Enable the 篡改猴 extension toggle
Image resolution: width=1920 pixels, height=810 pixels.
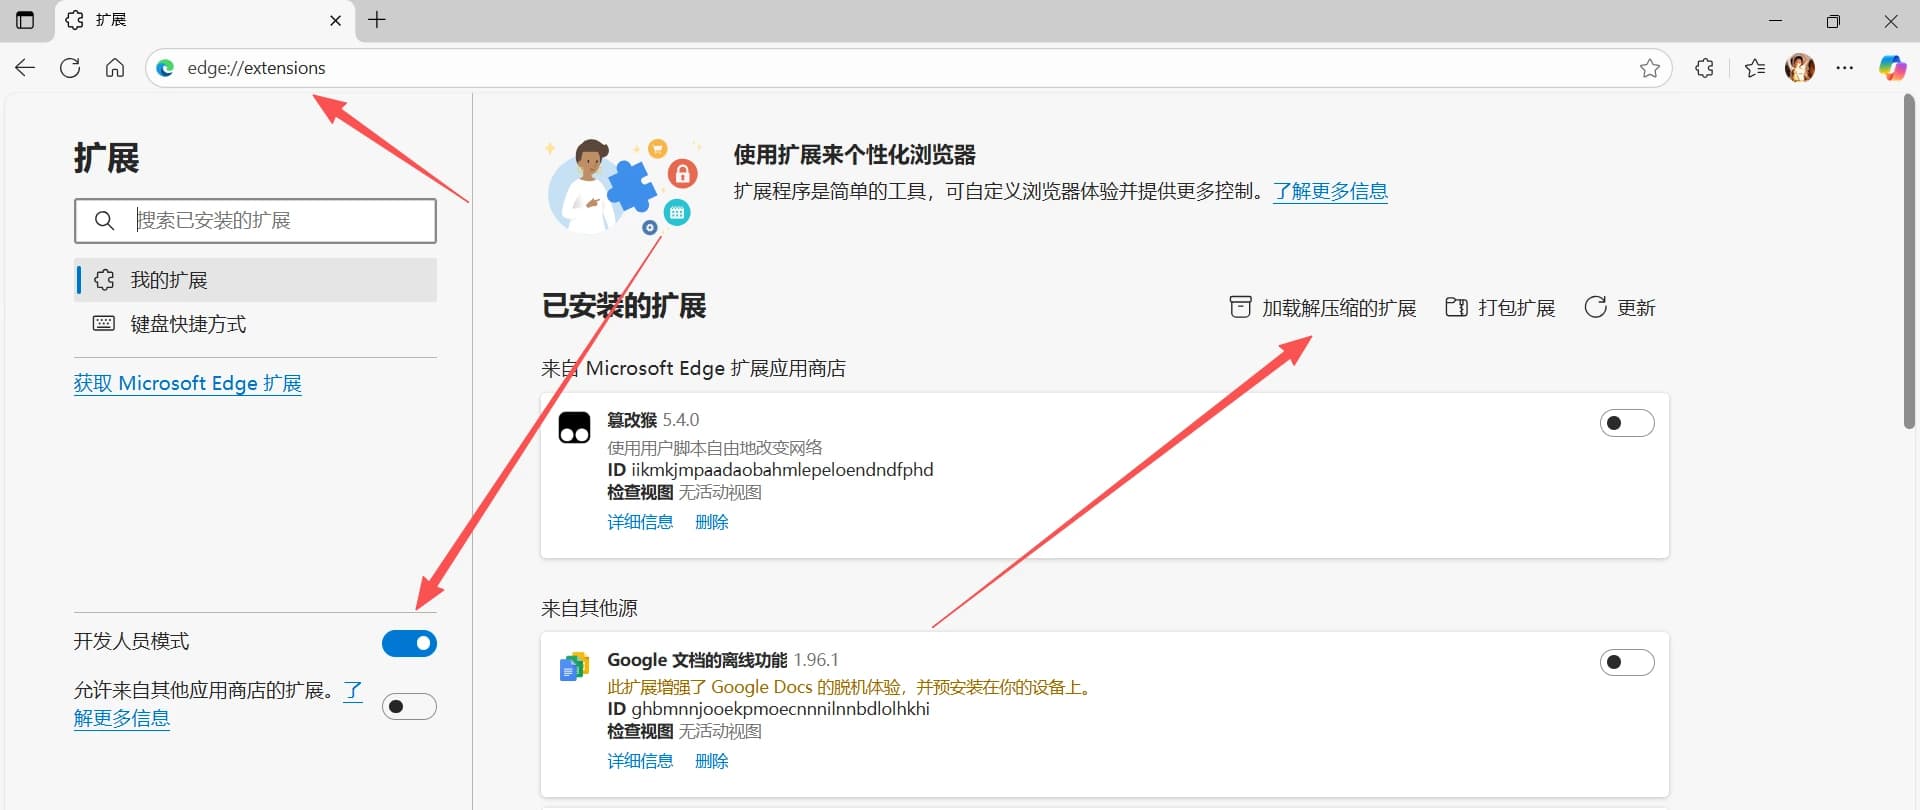1626,423
